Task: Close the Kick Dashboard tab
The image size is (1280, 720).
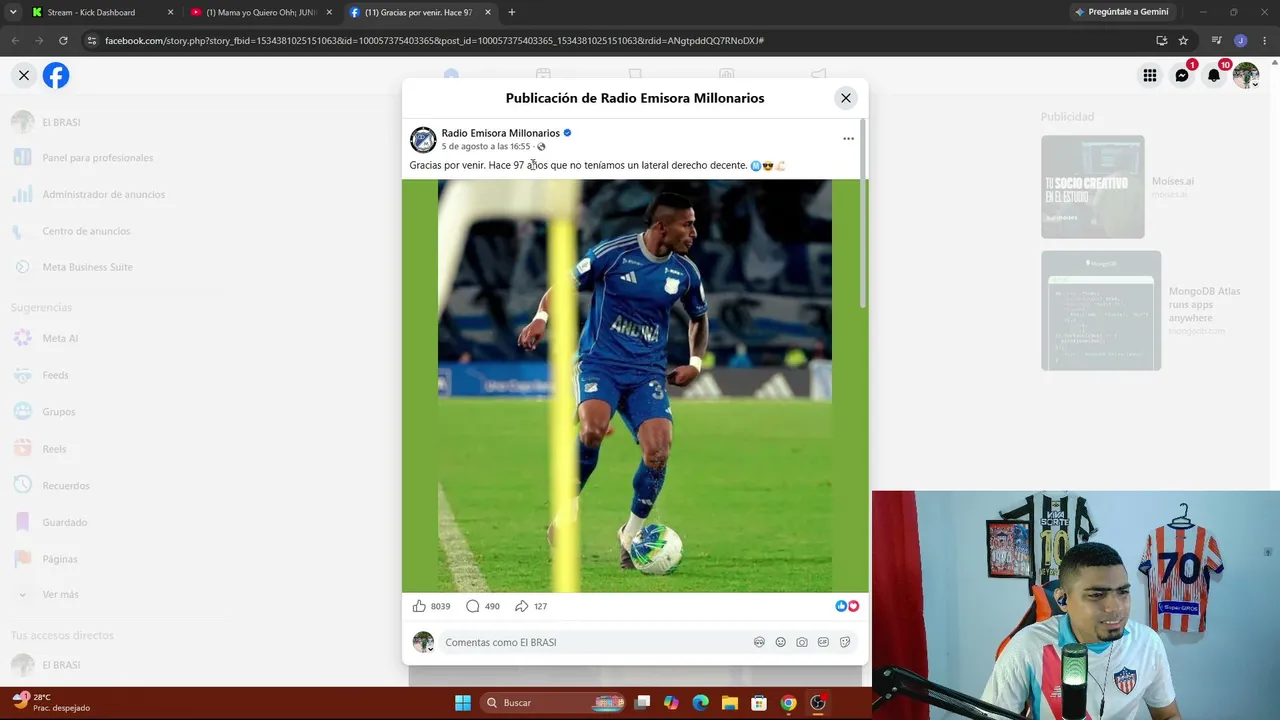Action: pyautogui.click(x=170, y=12)
